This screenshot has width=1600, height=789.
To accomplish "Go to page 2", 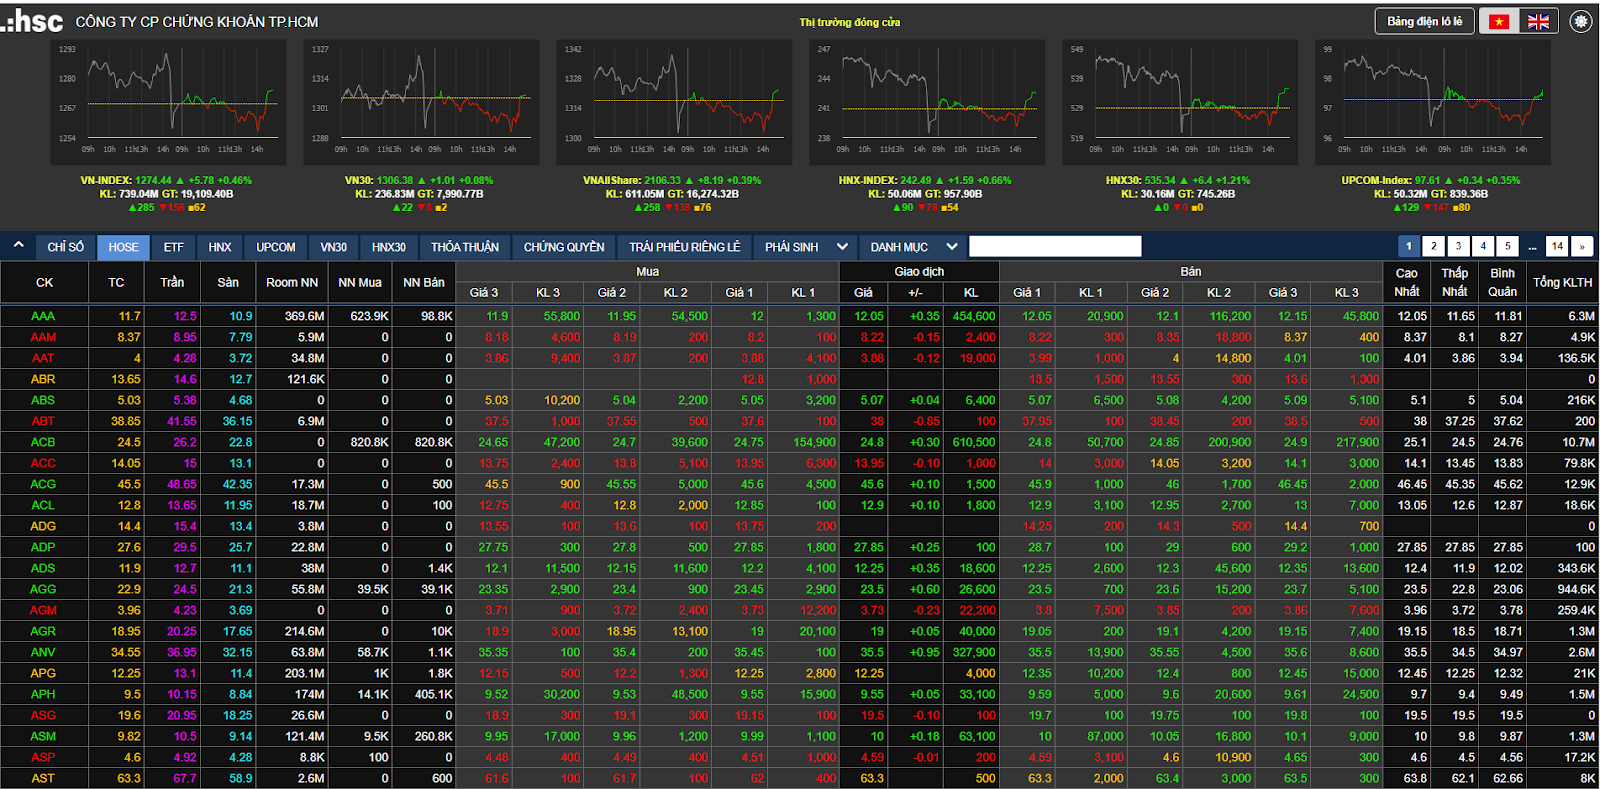I will (1434, 246).
